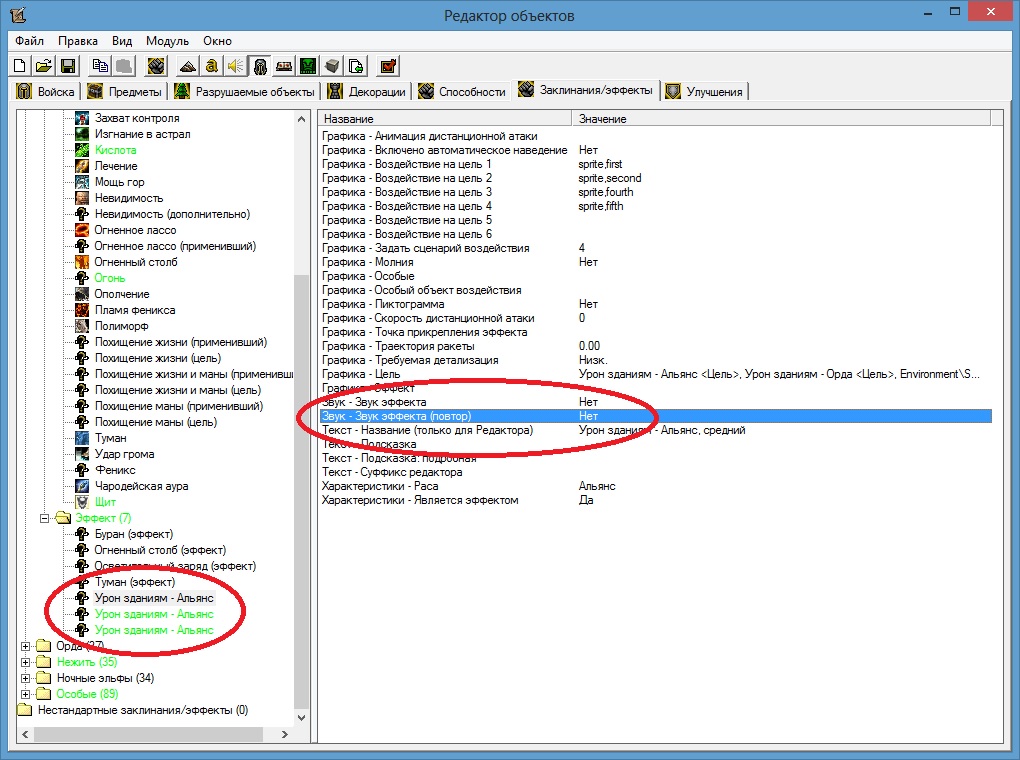
Task: Open the Правка menu
Action: tap(78, 40)
